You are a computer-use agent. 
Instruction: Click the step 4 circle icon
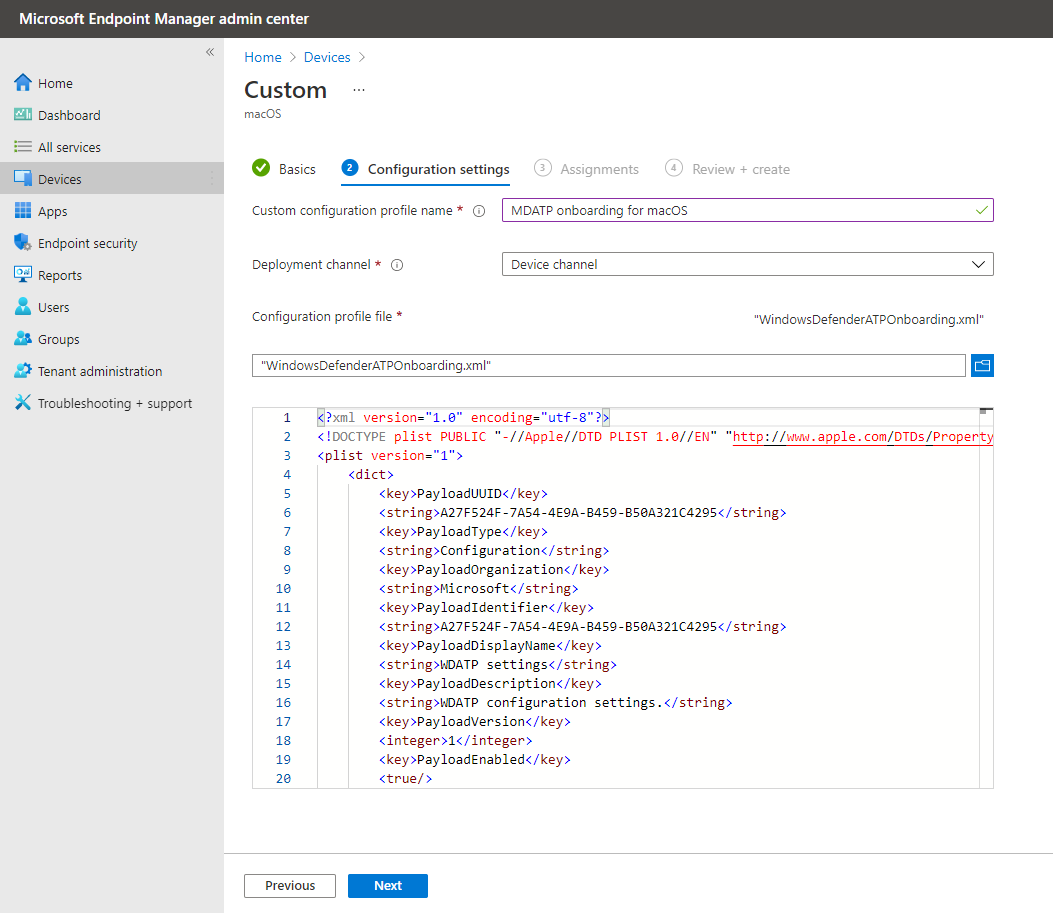click(674, 168)
